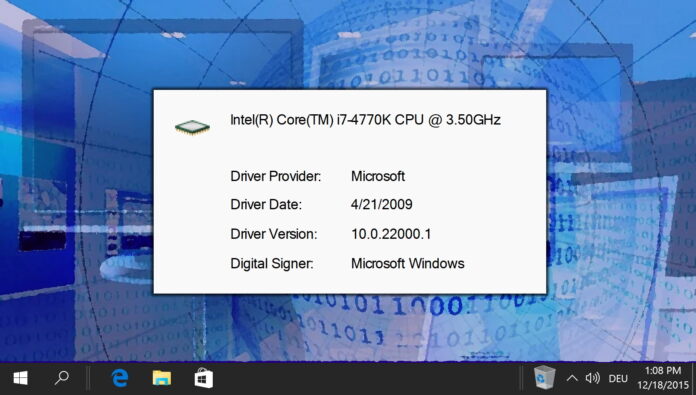Open the Windows Start menu
696x395 pixels.
pyautogui.click(x=20, y=379)
